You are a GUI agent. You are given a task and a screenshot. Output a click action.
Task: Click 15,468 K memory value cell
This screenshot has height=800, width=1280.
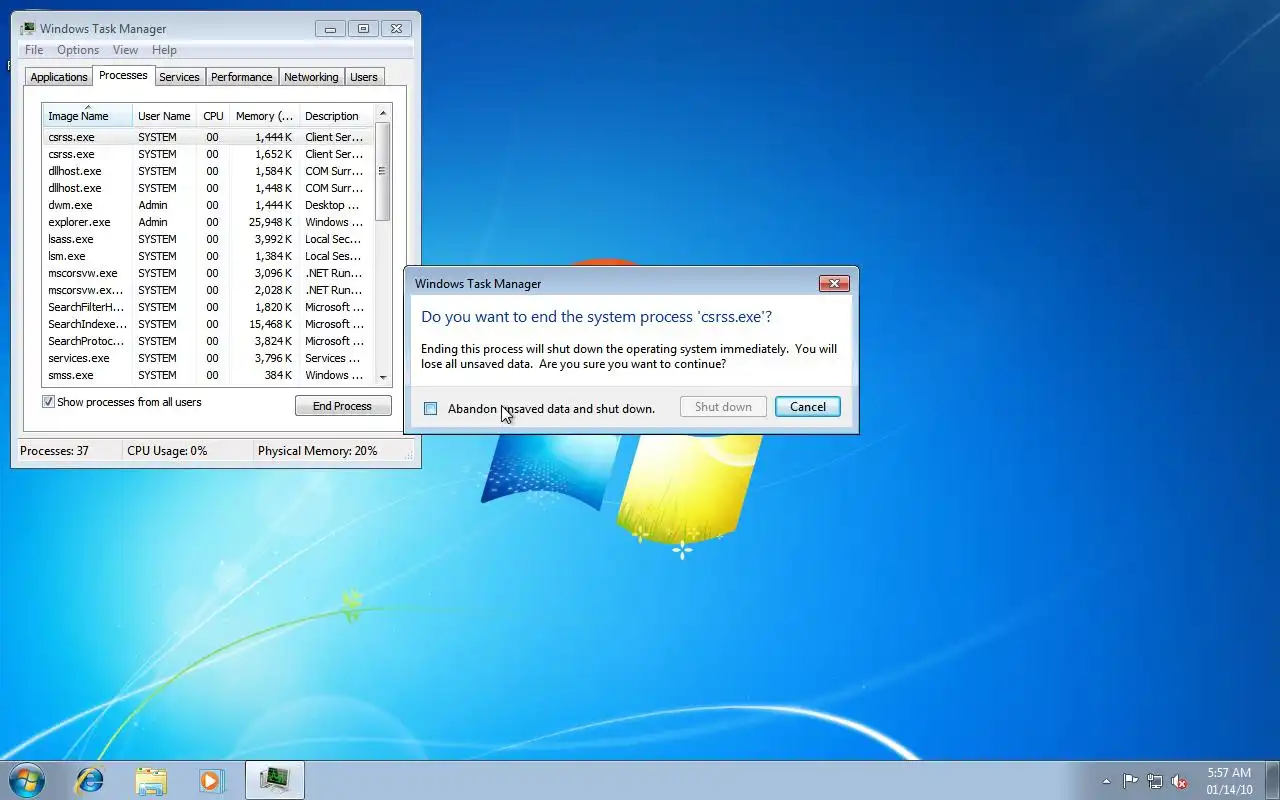pyautogui.click(x=268, y=324)
